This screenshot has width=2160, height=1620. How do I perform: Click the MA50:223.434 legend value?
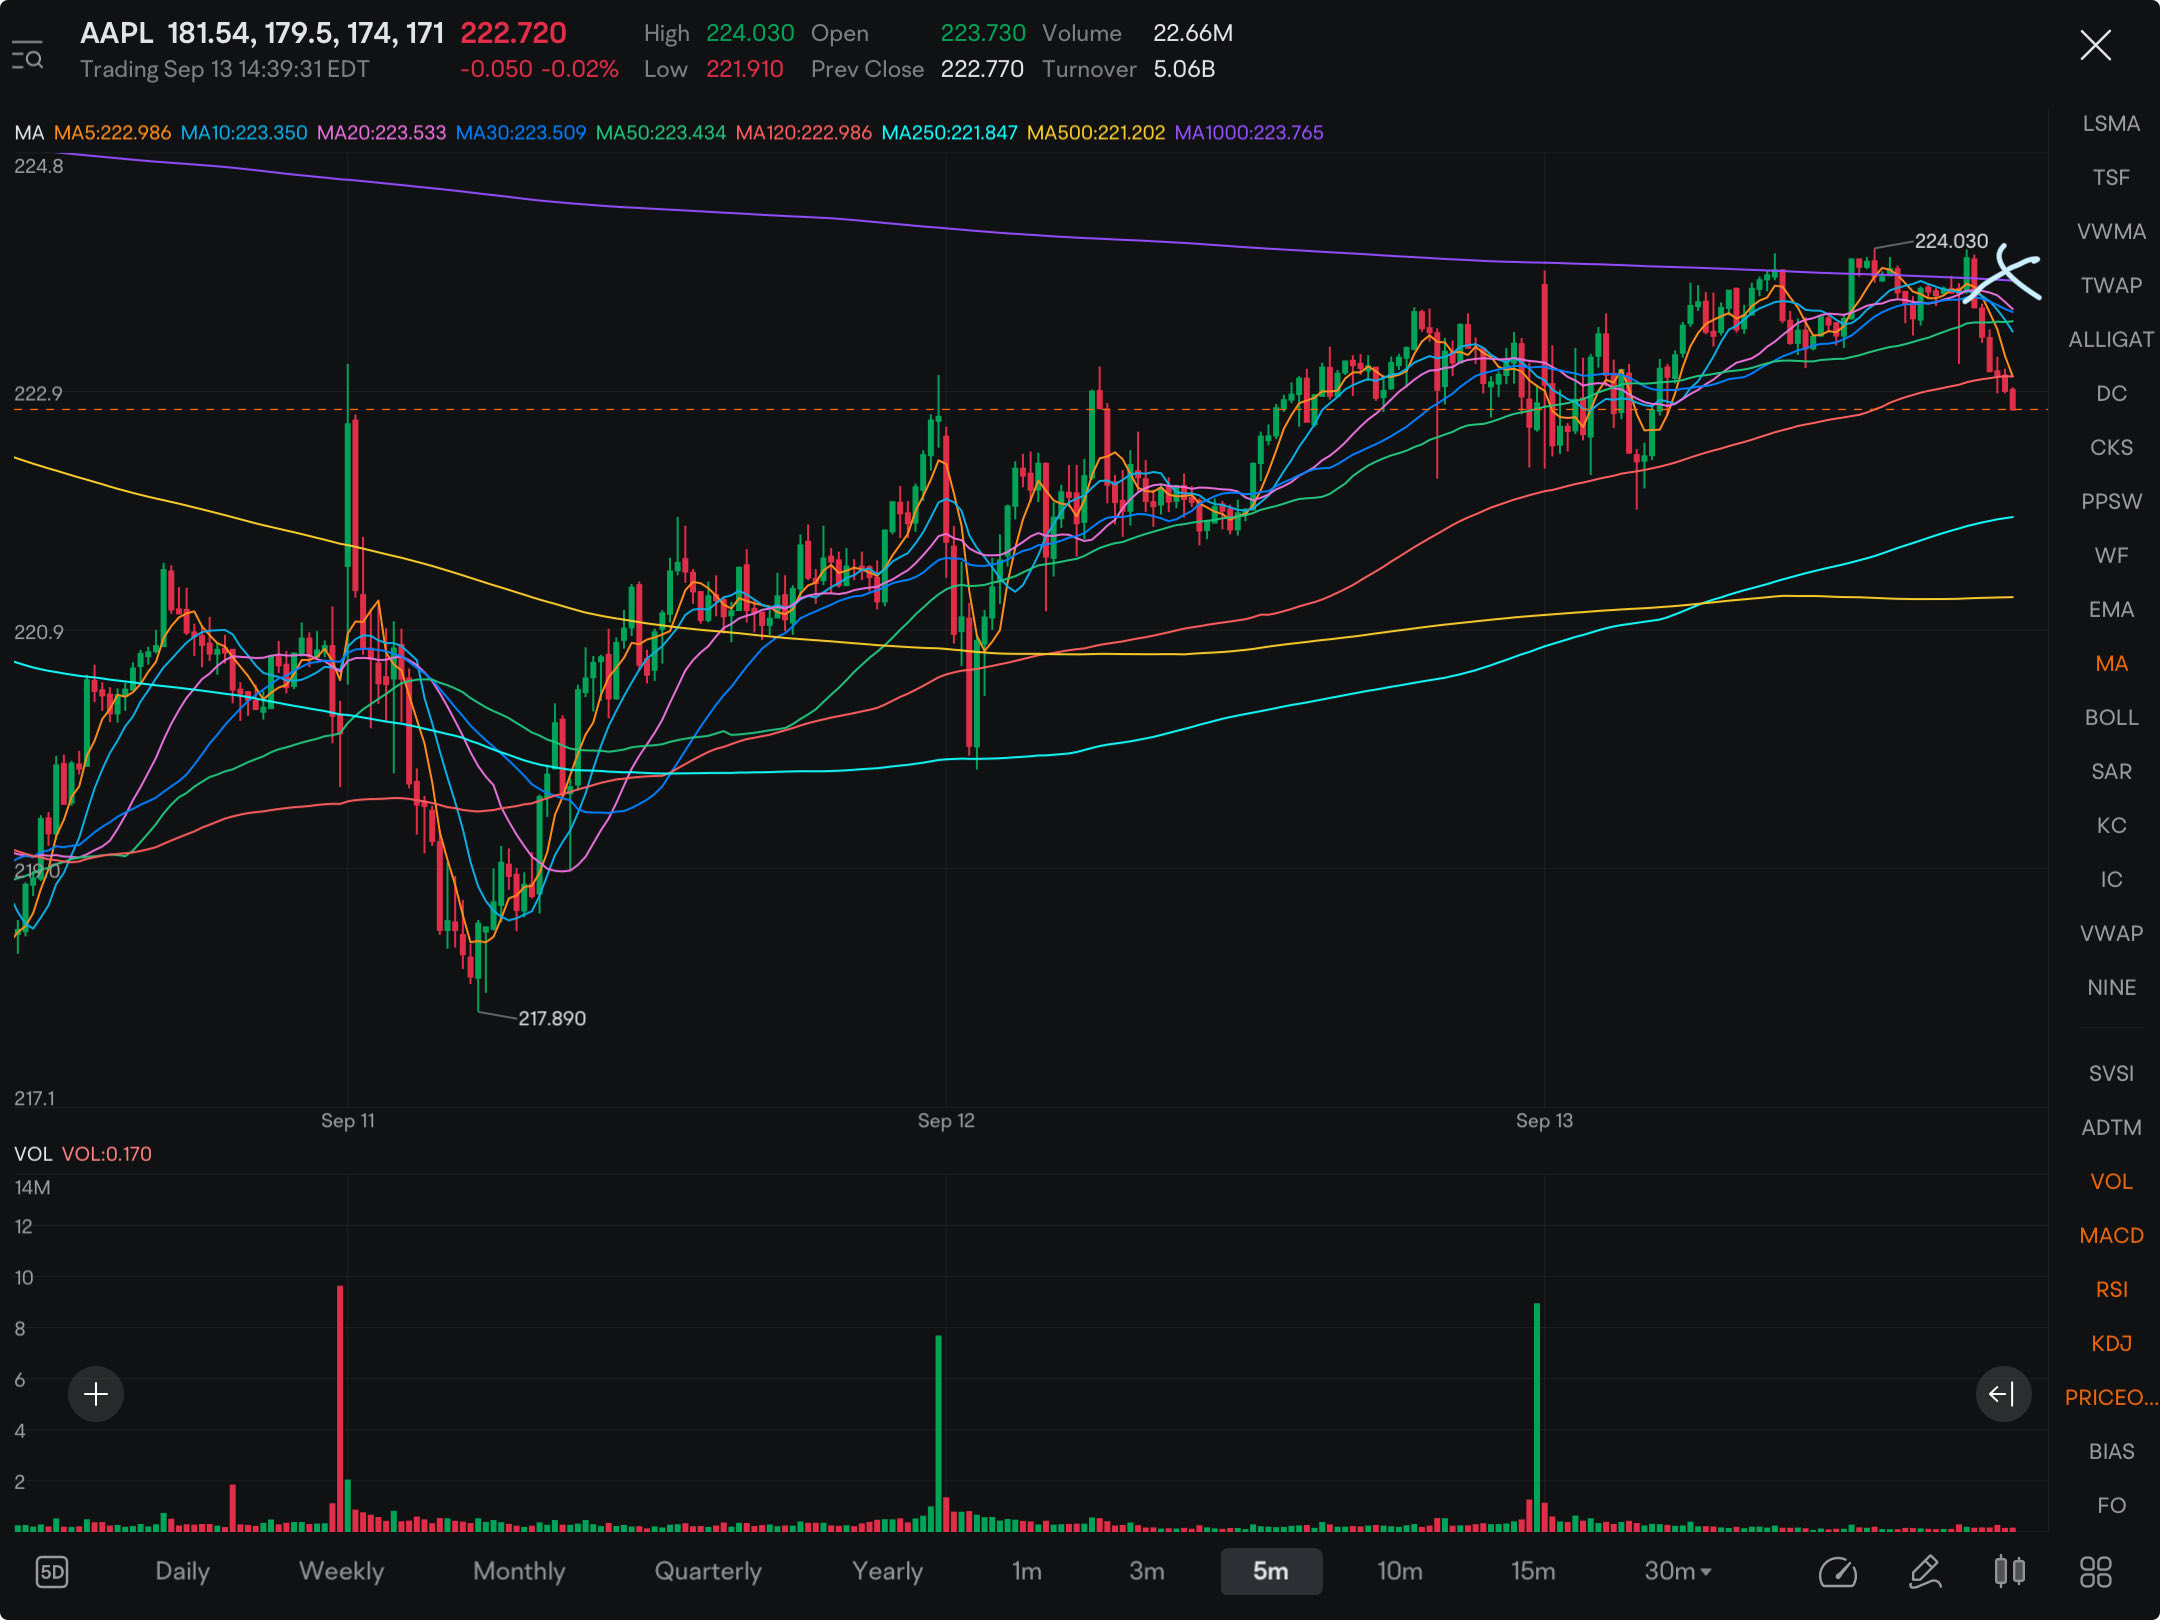pyautogui.click(x=660, y=132)
